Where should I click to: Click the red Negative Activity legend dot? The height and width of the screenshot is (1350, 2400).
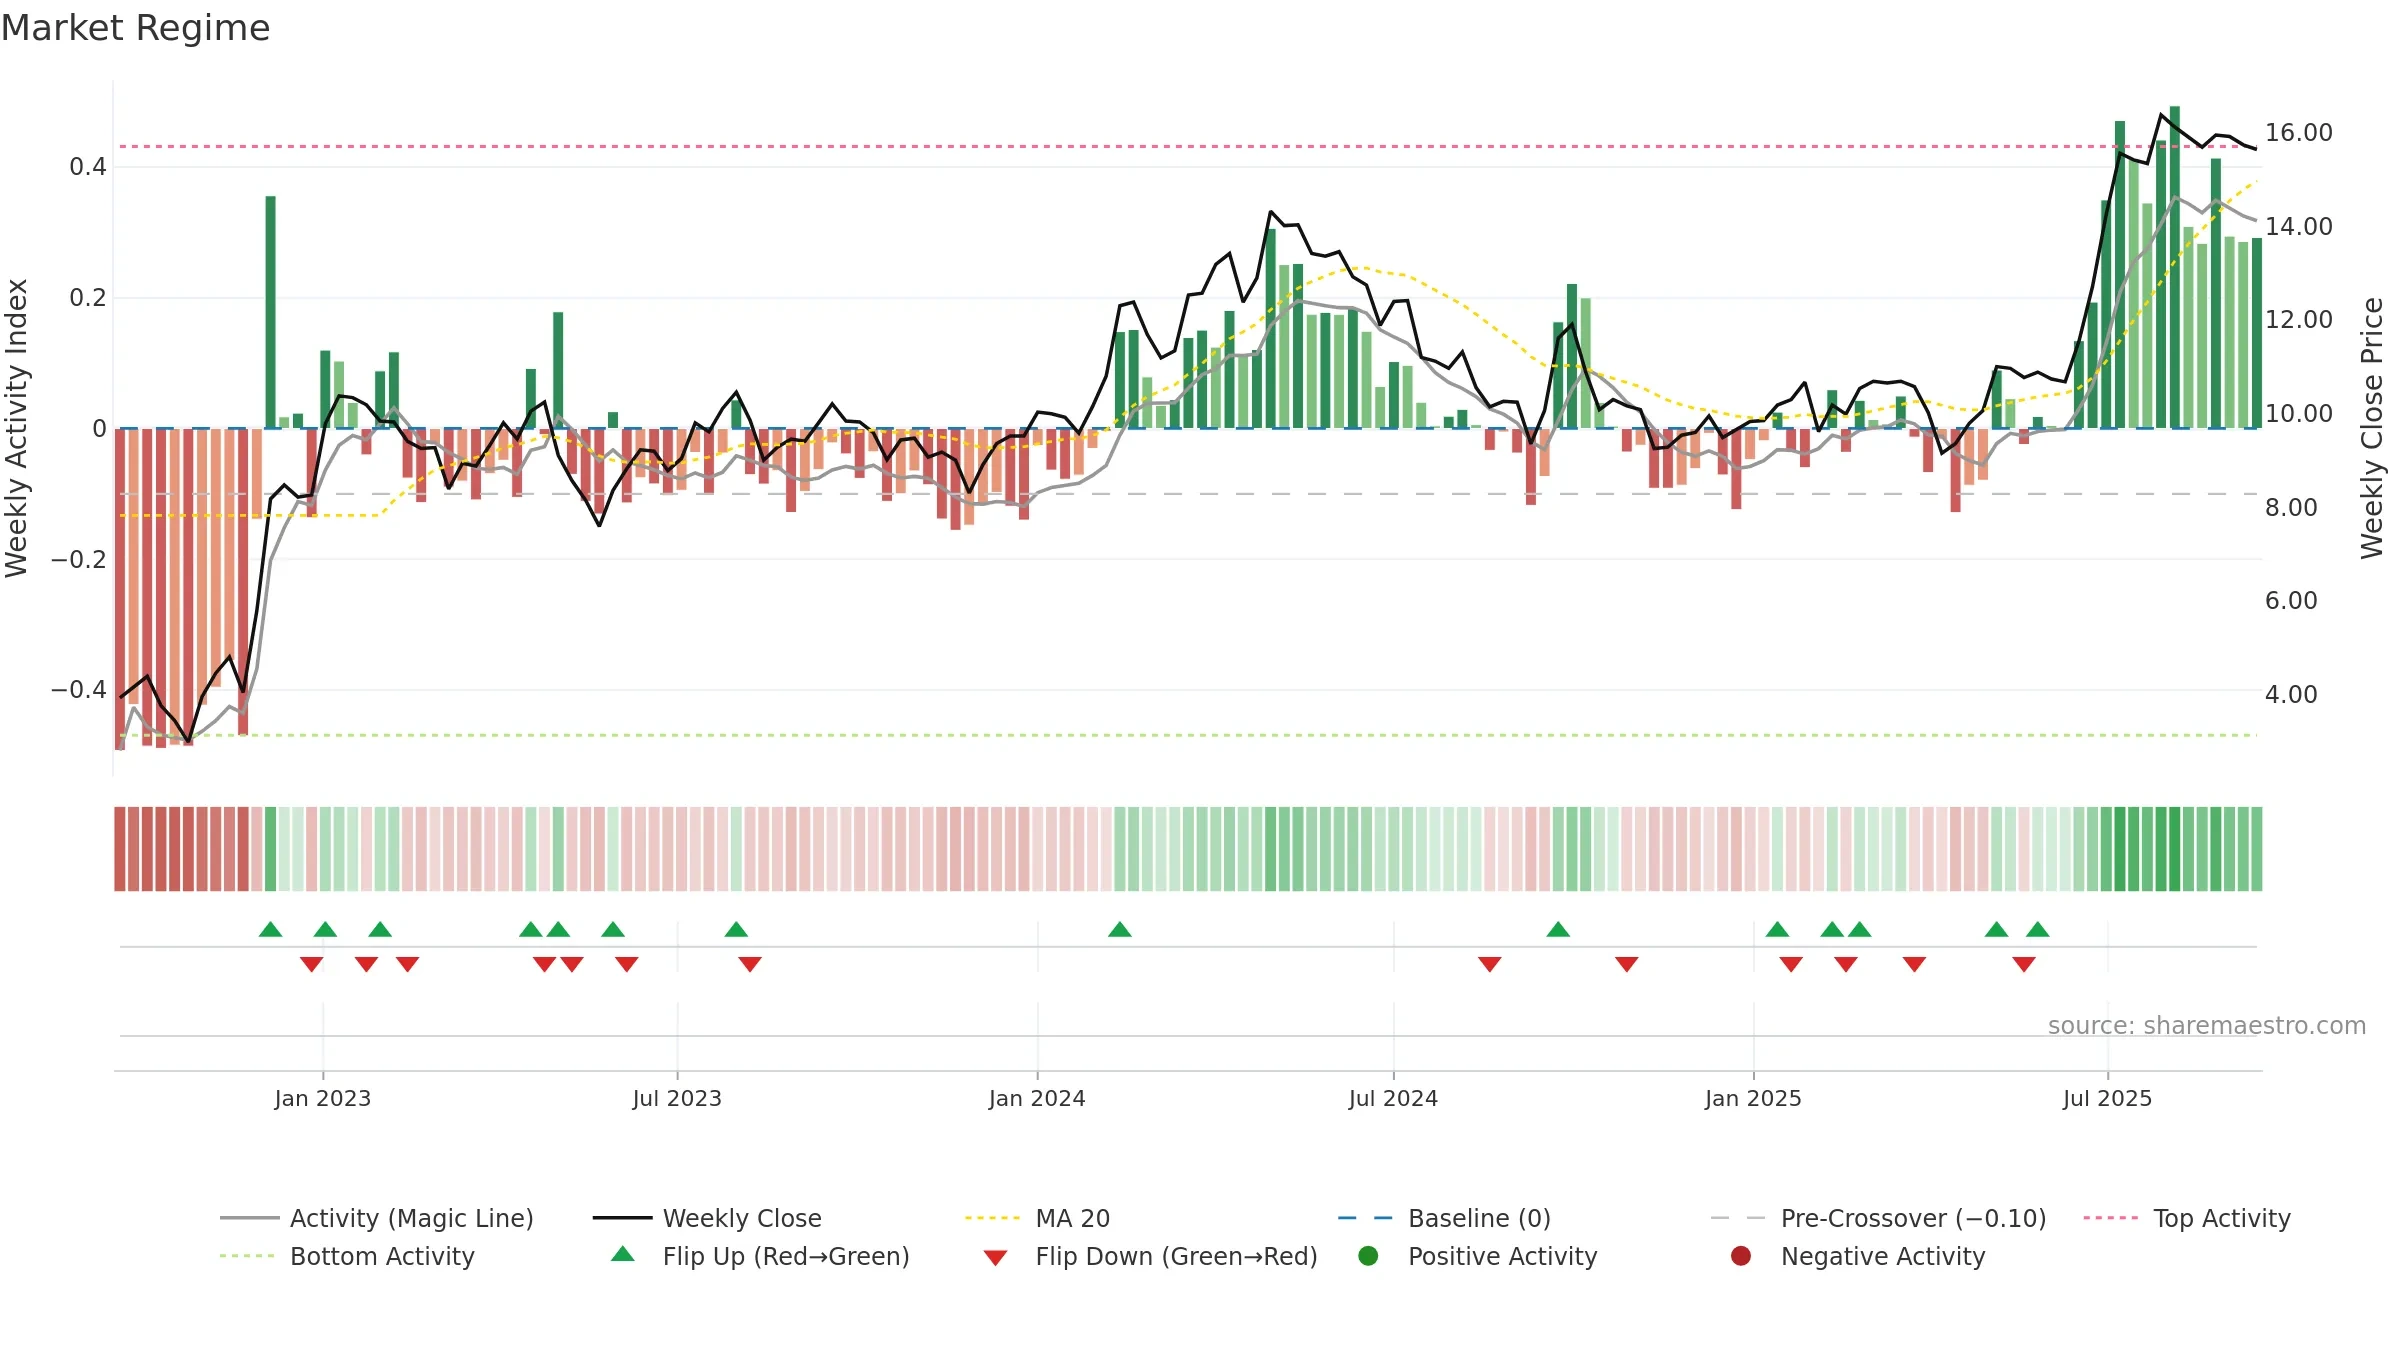coord(1741,1256)
